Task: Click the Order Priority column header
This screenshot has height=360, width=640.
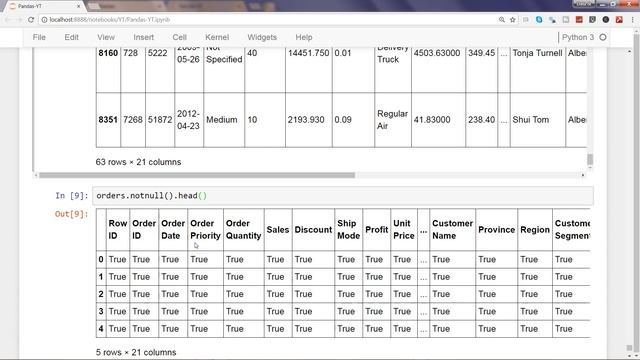Action: tap(205, 229)
